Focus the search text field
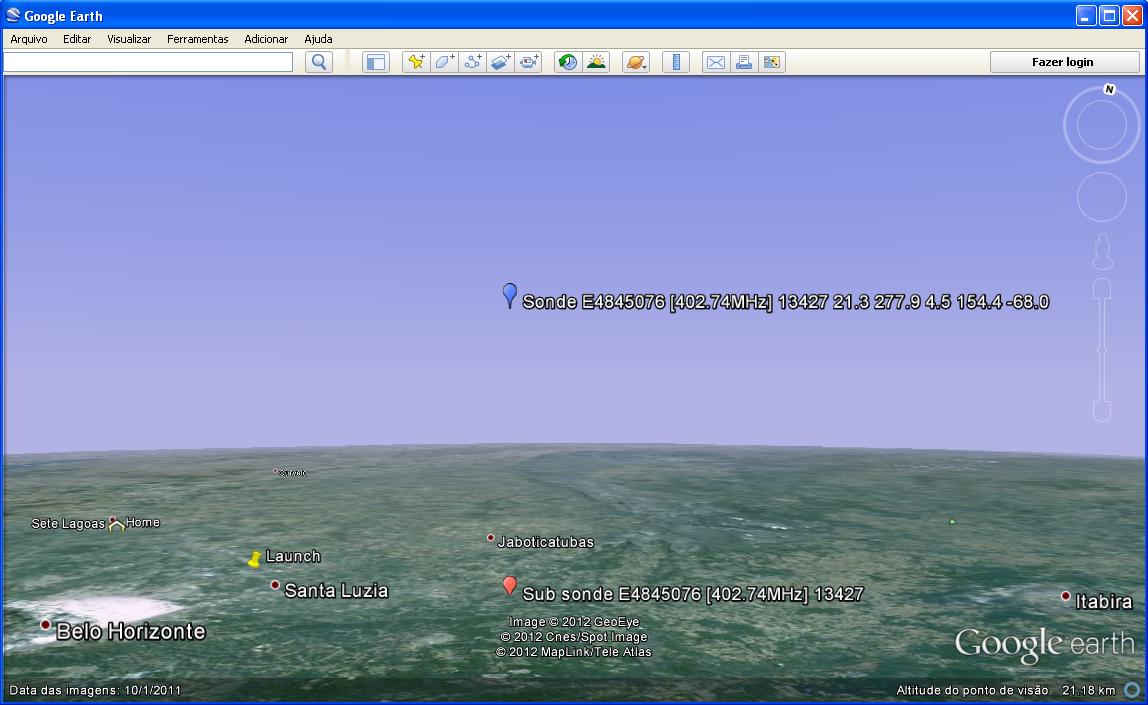 pyautogui.click(x=148, y=62)
